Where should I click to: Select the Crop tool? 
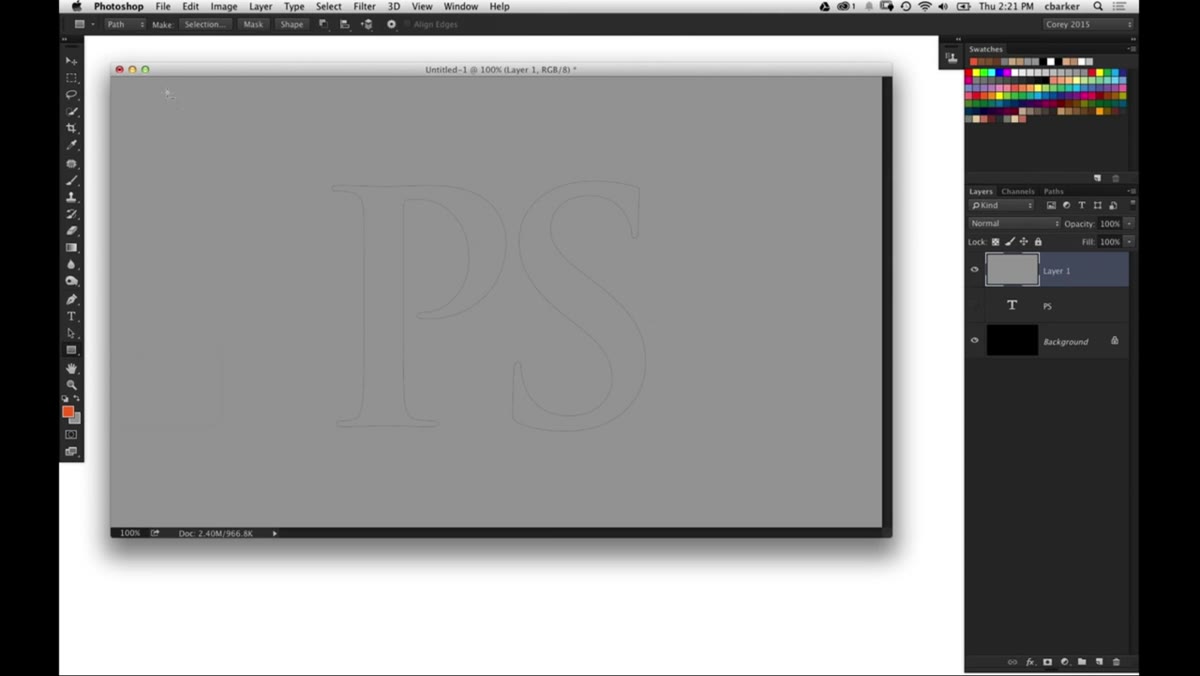[x=71, y=128]
